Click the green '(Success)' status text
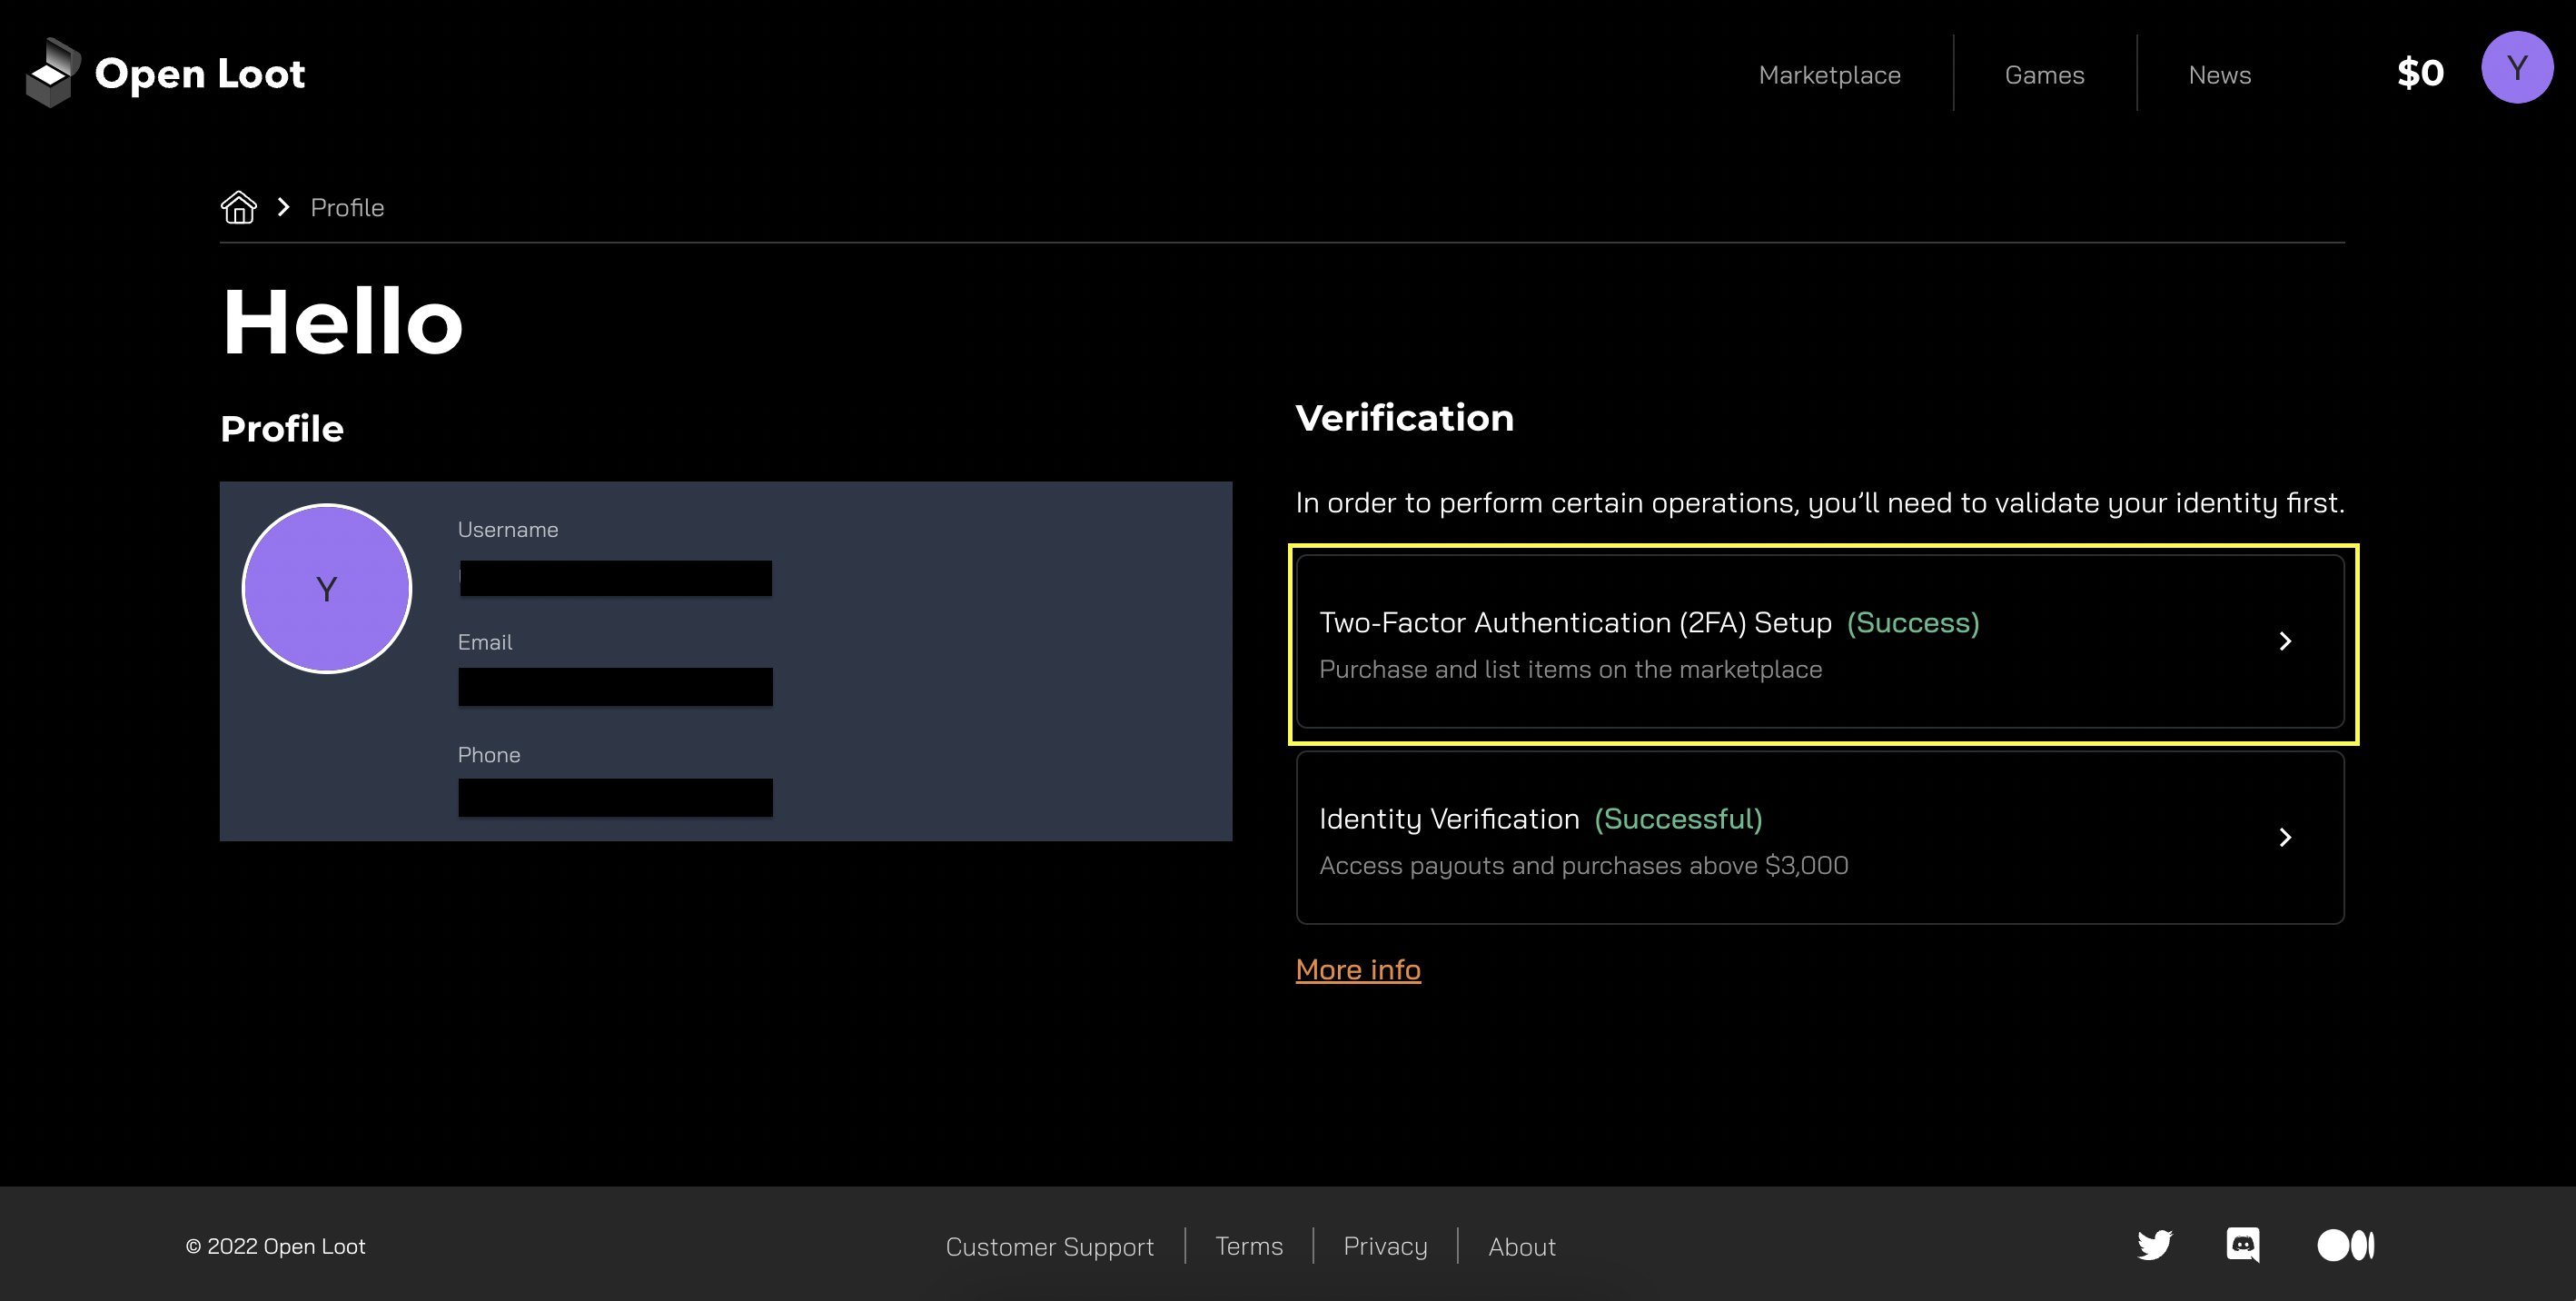This screenshot has width=2576, height=1301. [1912, 622]
